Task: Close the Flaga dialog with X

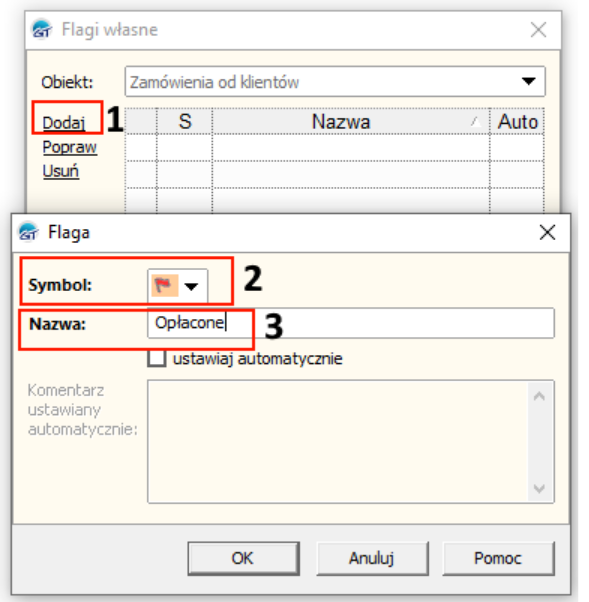Action: (x=547, y=232)
